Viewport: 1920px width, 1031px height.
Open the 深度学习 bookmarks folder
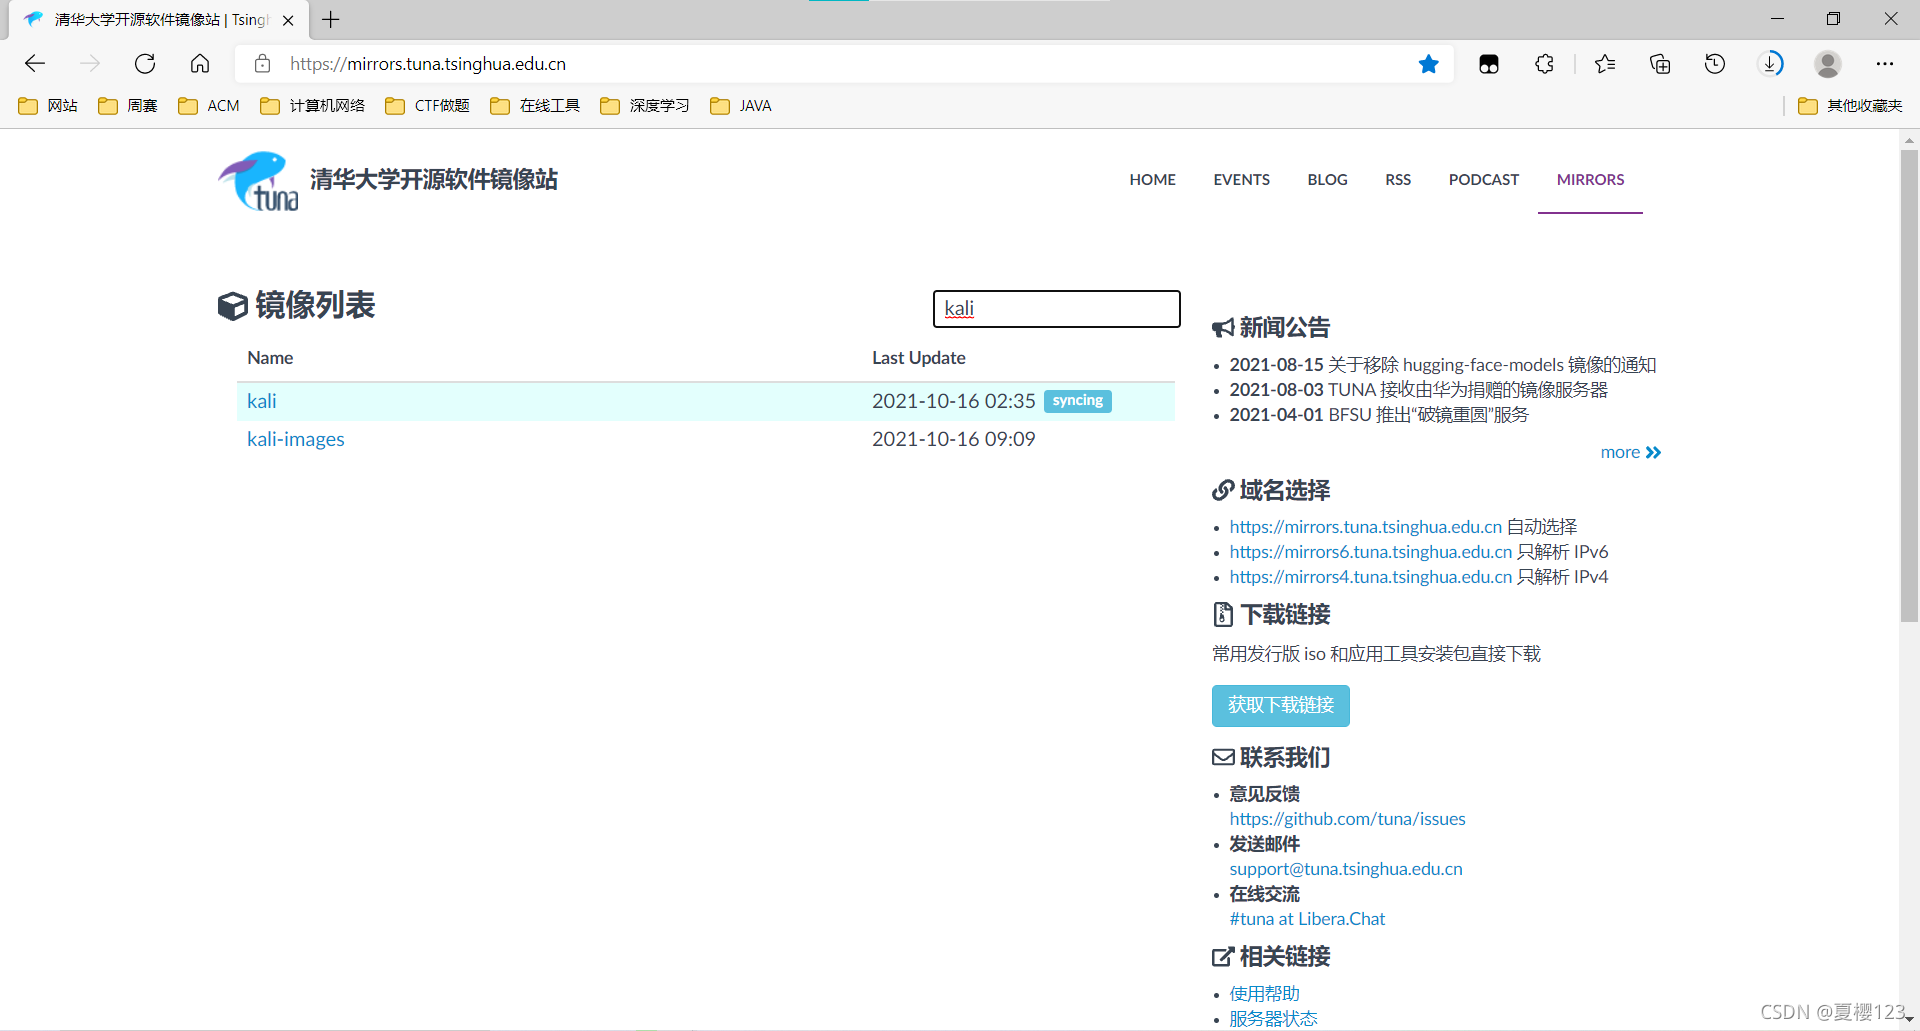coord(645,106)
